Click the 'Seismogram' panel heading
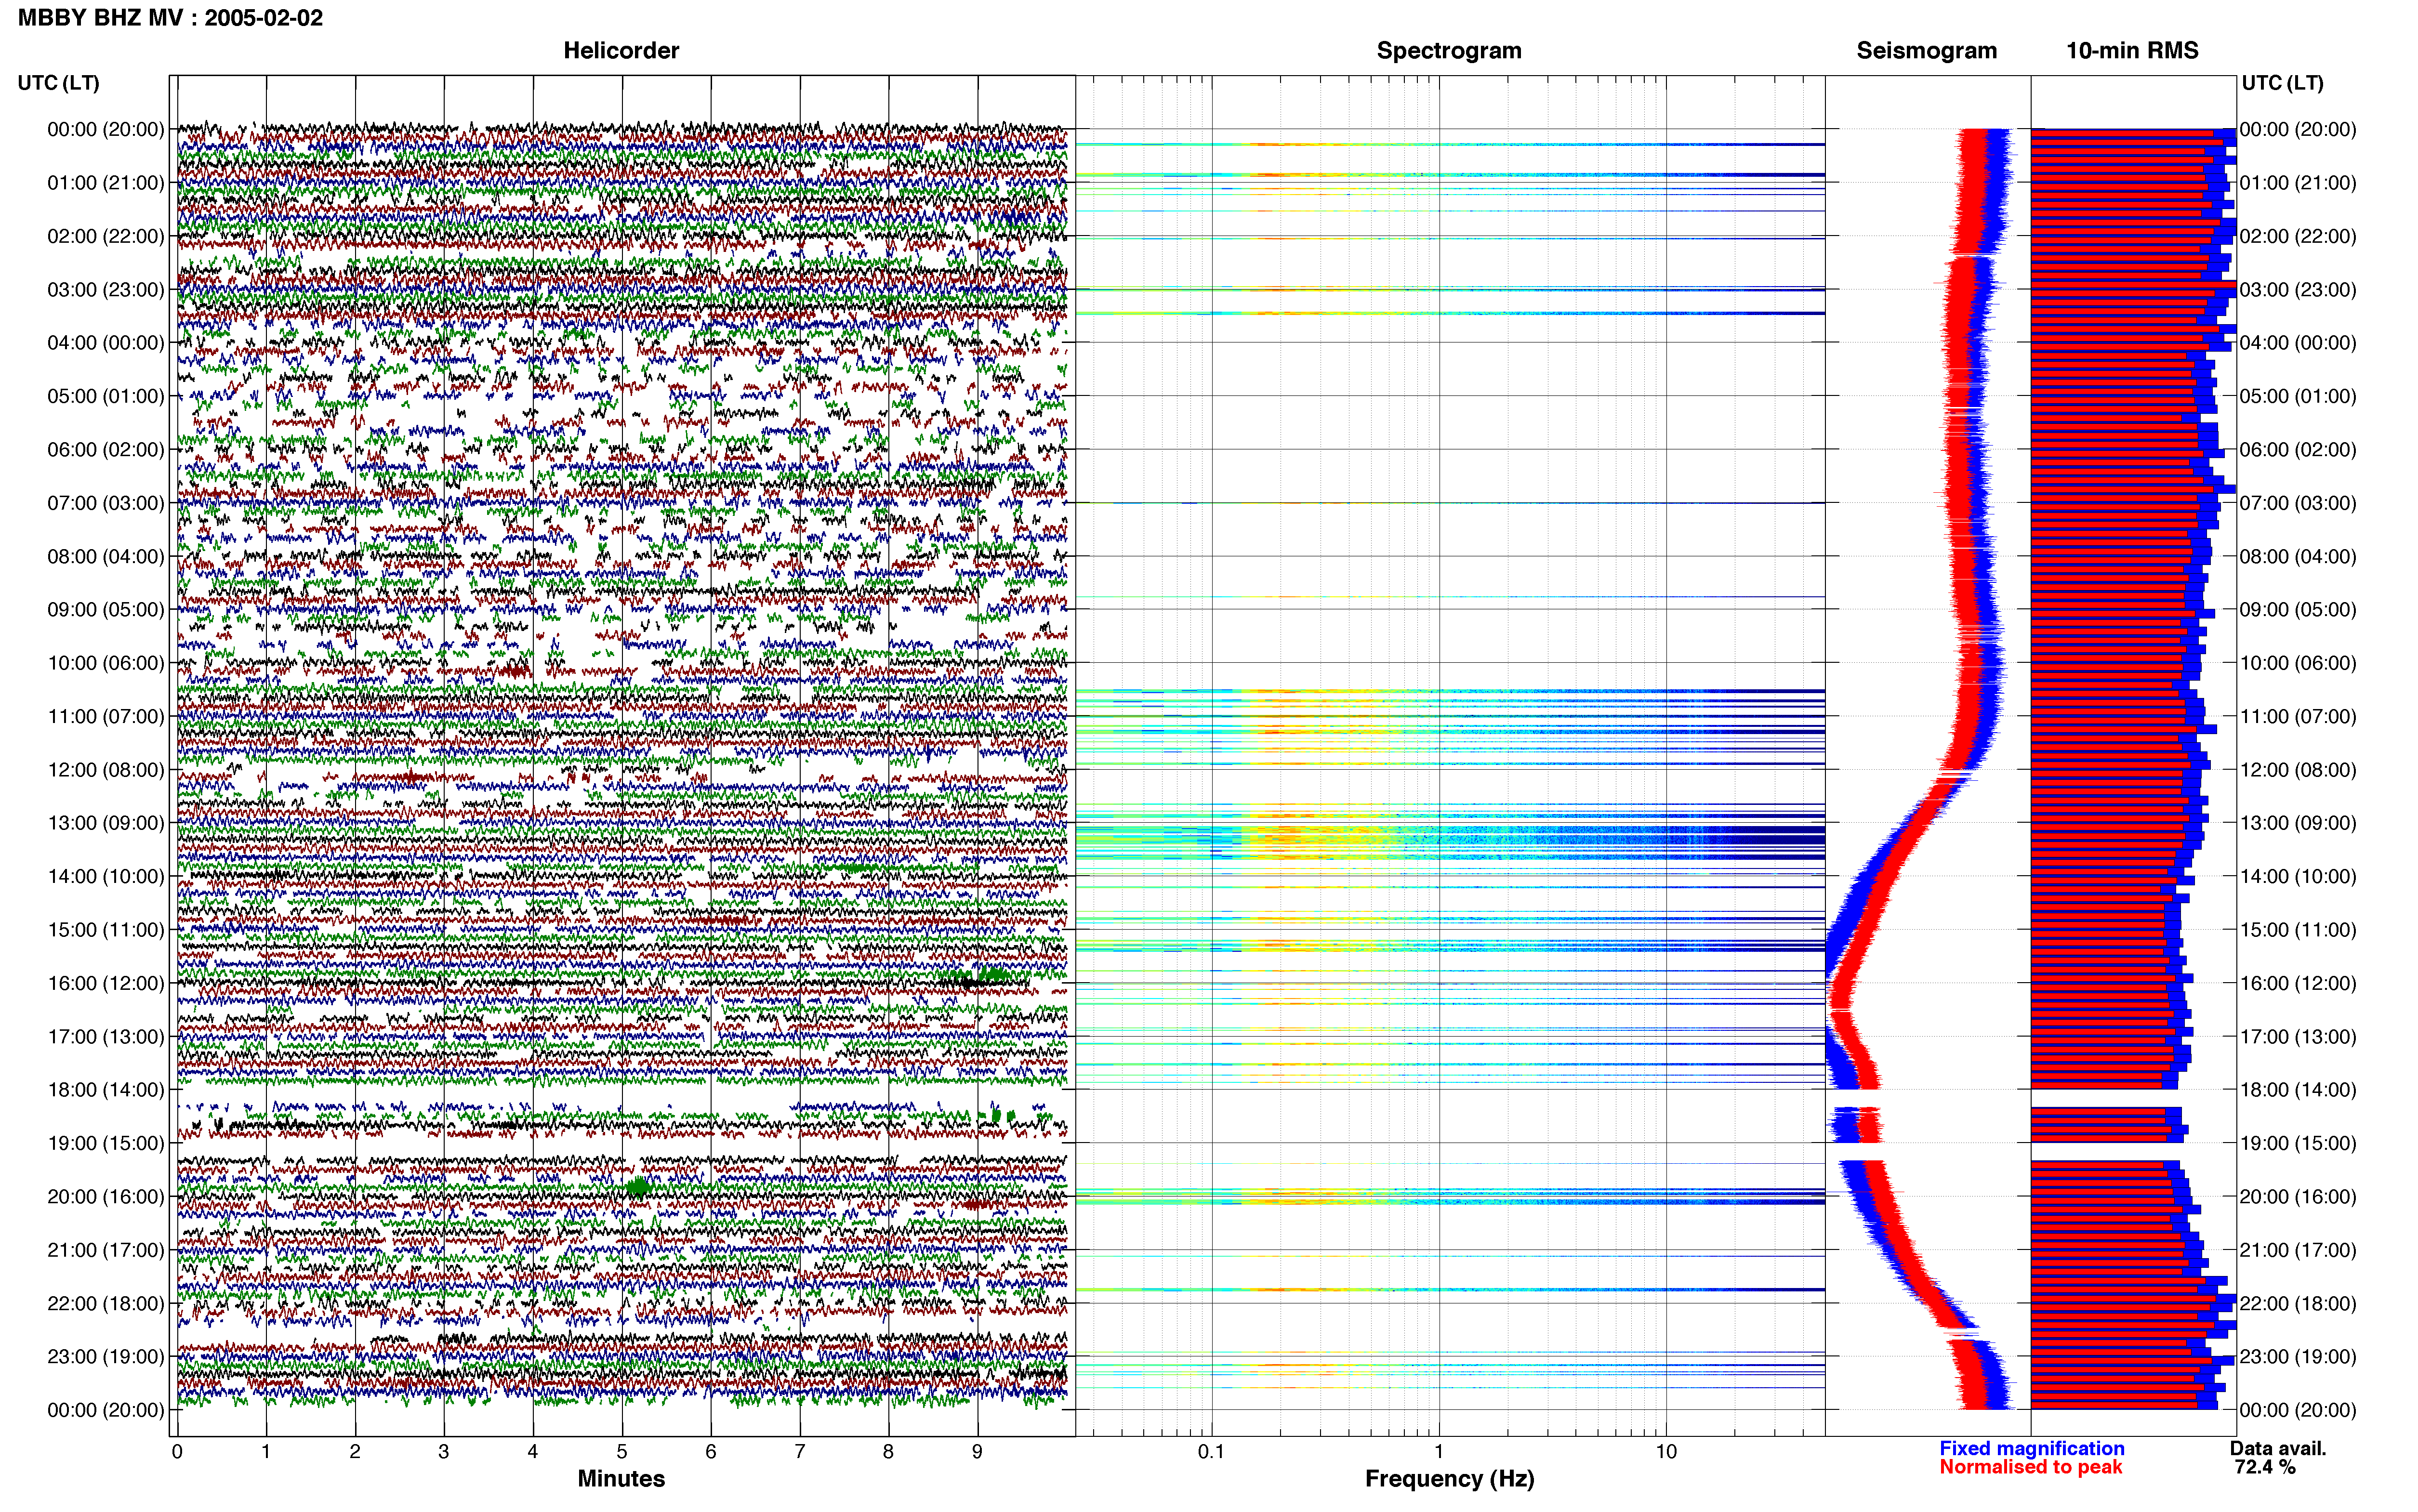The width and height of the screenshot is (2418, 1512). click(1926, 51)
